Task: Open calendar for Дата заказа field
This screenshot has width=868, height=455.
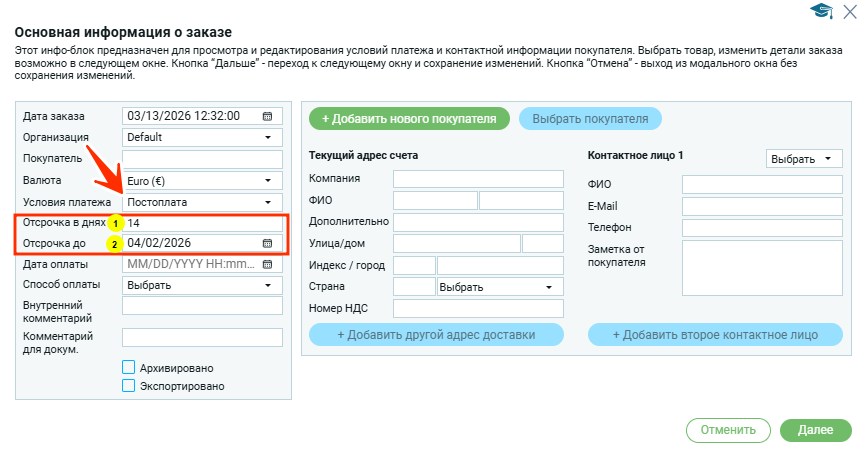Action: click(267, 116)
